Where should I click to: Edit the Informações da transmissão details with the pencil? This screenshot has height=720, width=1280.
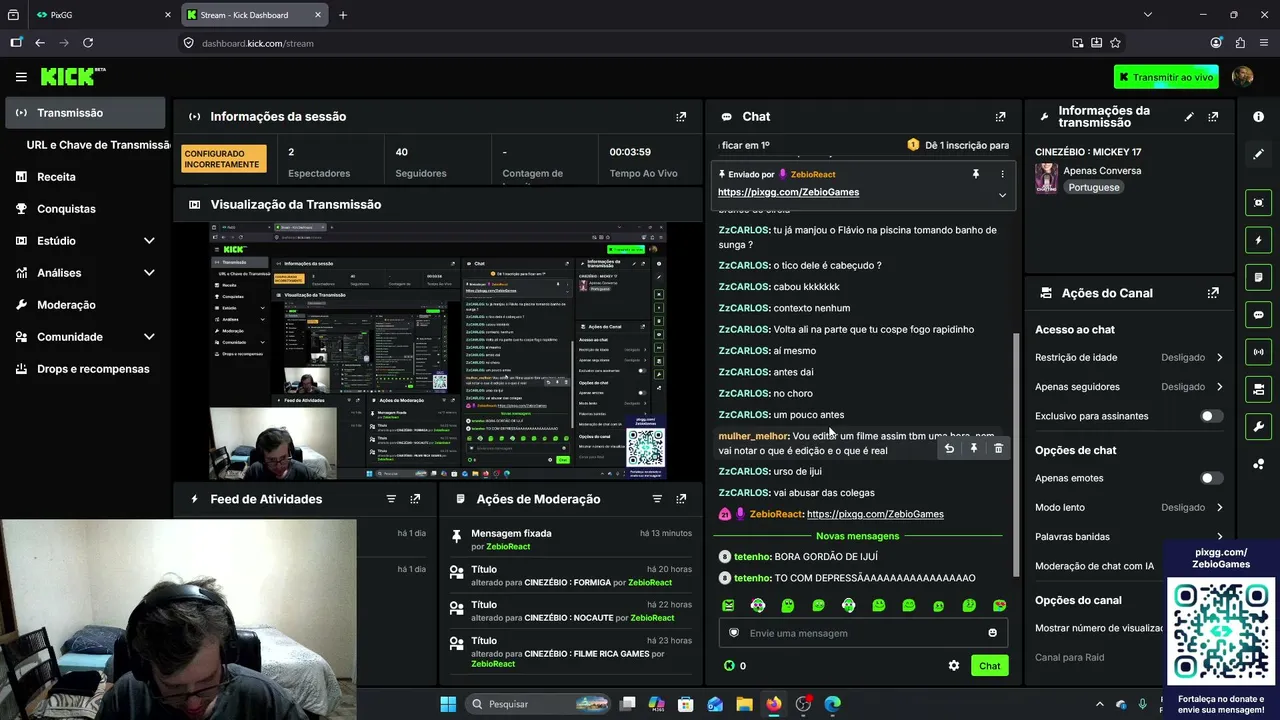tap(1189, 117)
